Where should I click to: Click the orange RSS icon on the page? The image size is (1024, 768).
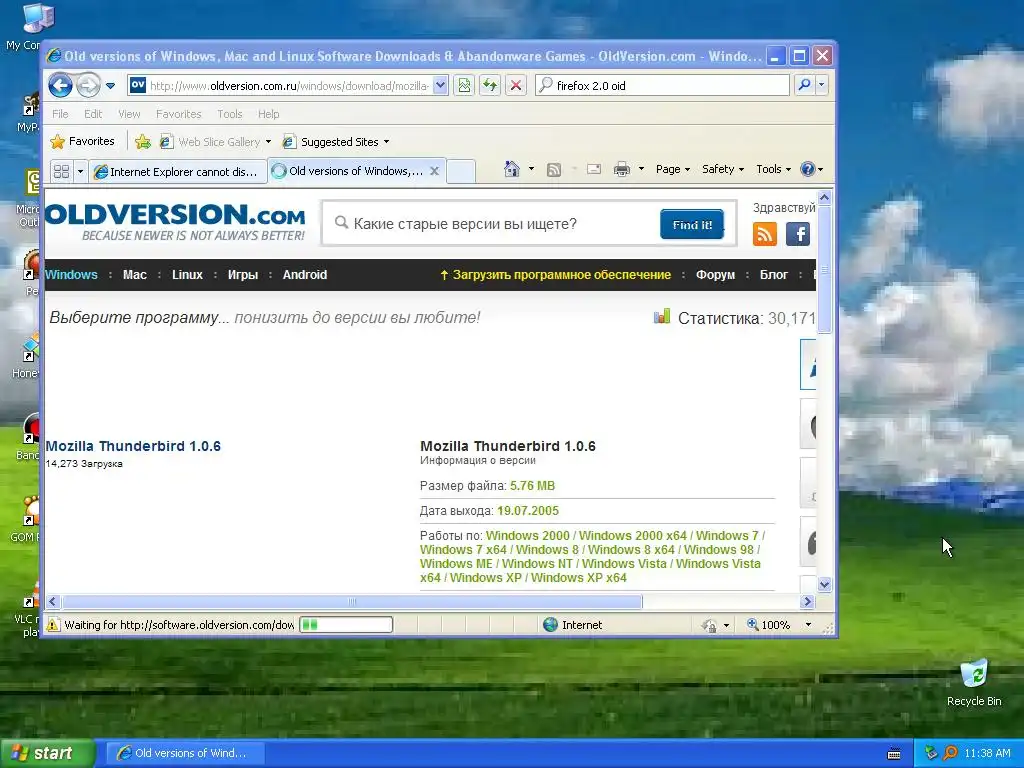tap(765, 234)
